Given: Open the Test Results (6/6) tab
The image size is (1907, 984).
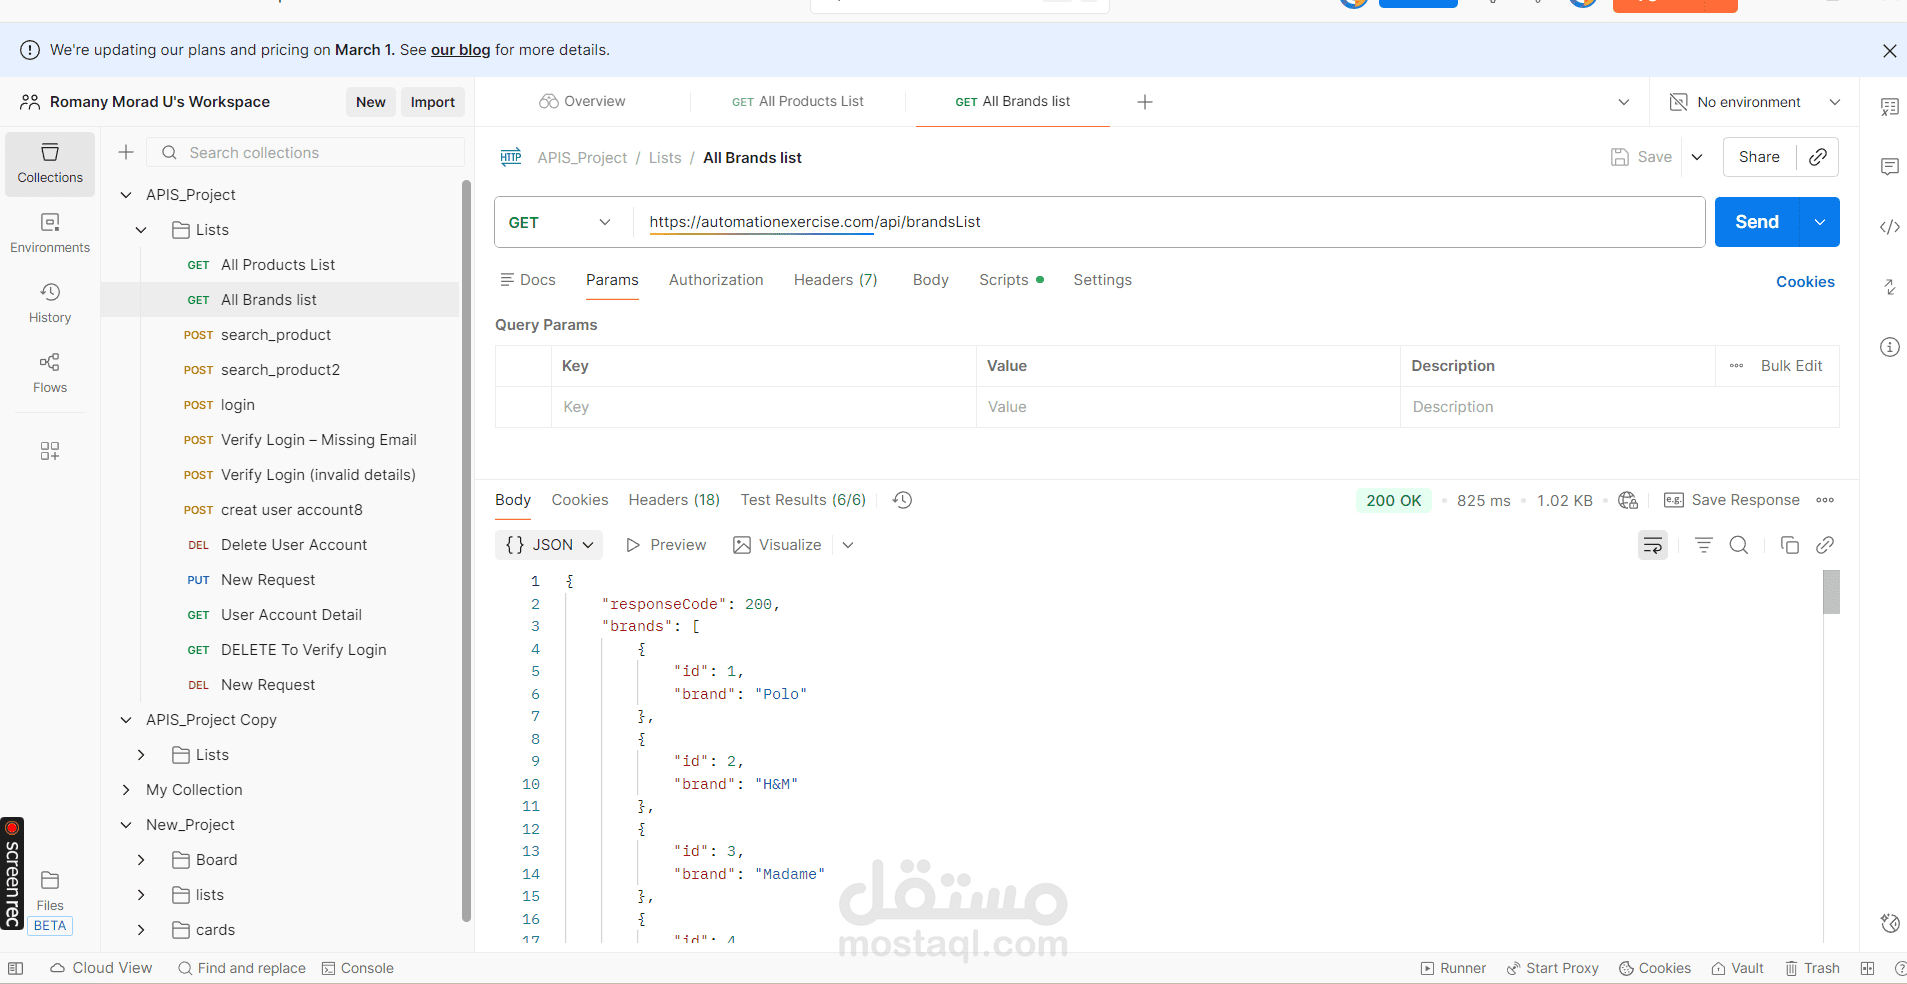Looking at the screenshot, I should (x=803, y=500).
